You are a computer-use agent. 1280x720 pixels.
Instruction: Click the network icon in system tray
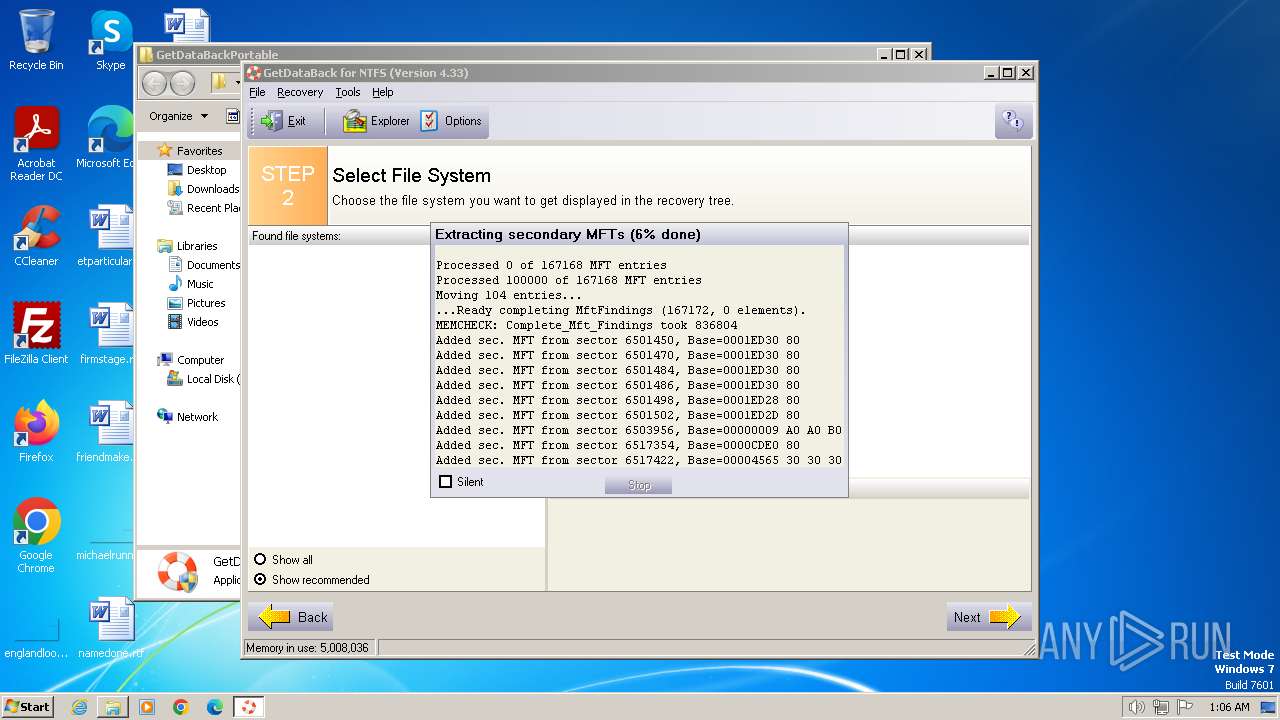click(1160, 707)
